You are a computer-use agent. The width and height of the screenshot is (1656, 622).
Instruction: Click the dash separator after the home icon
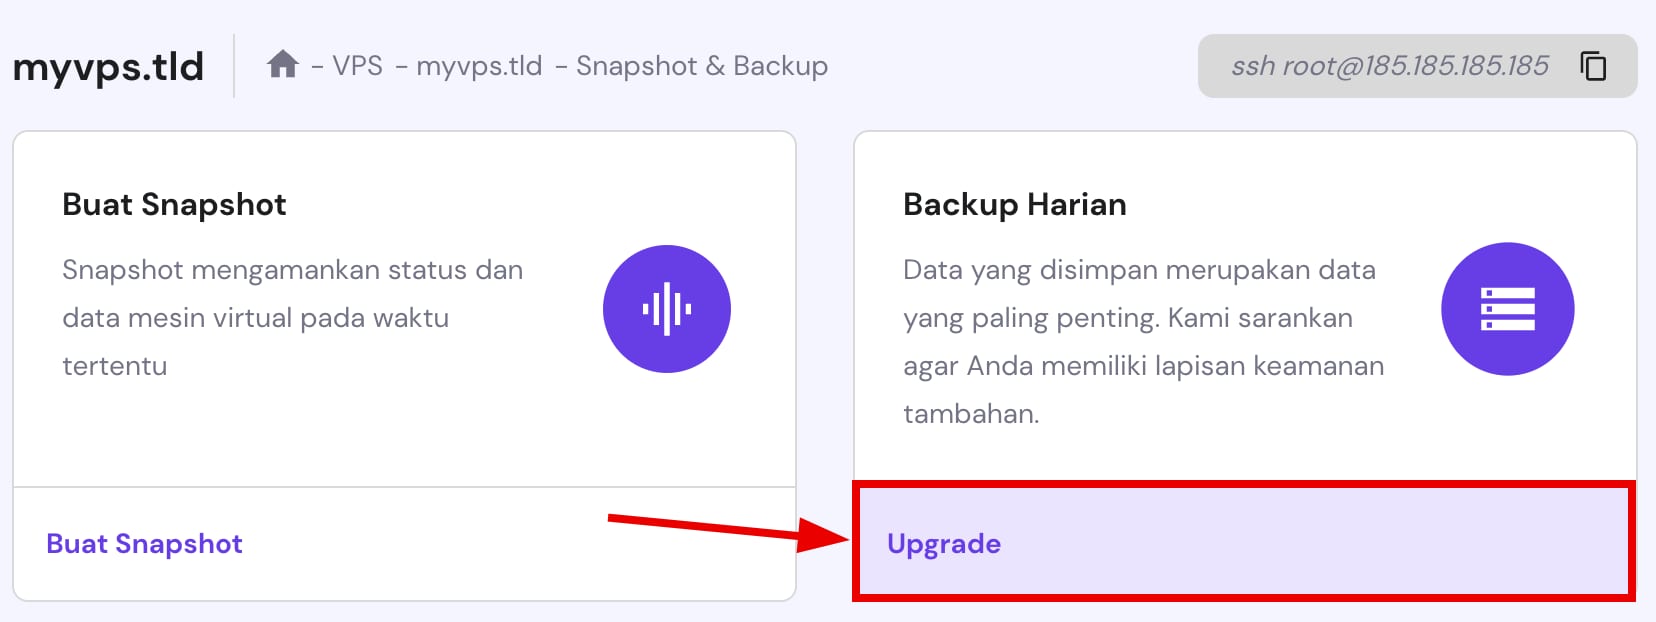(x=317, y=67)
